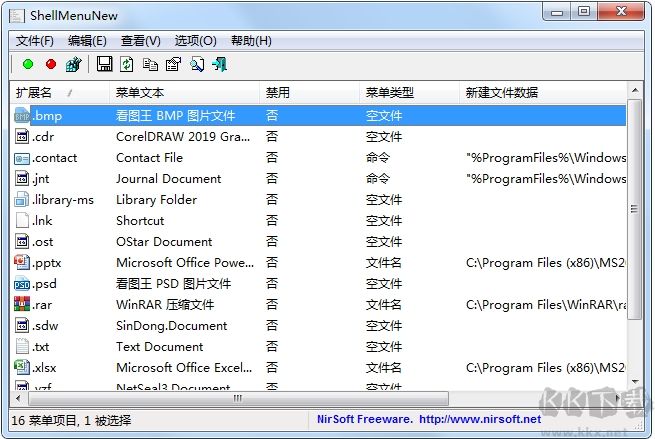Image resolution: width=655 pixels, height=439 pixels.
Task: Open the 文件(F) menu
Action: [x=35, y=41]
